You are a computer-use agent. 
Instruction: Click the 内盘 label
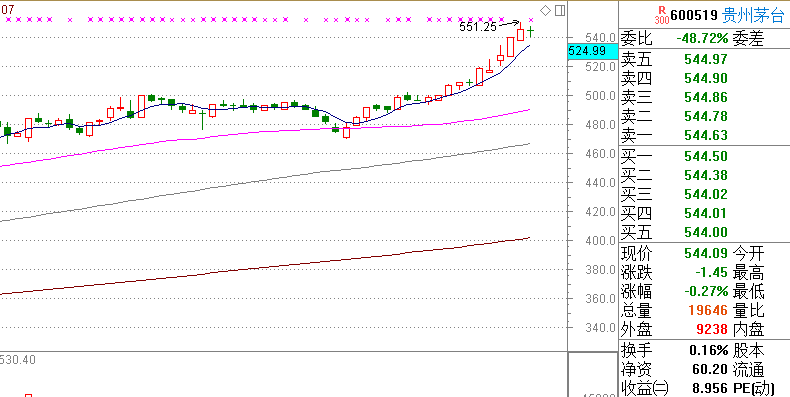click(748, 330)
